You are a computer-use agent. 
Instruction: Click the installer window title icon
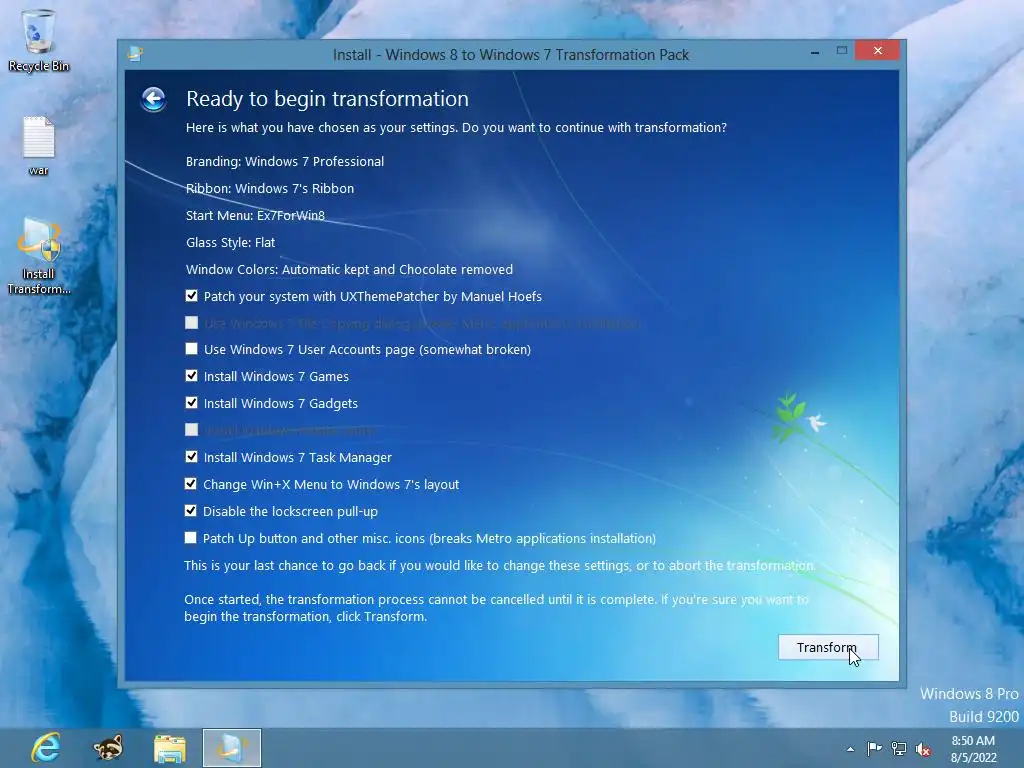[x=135, y=54]
